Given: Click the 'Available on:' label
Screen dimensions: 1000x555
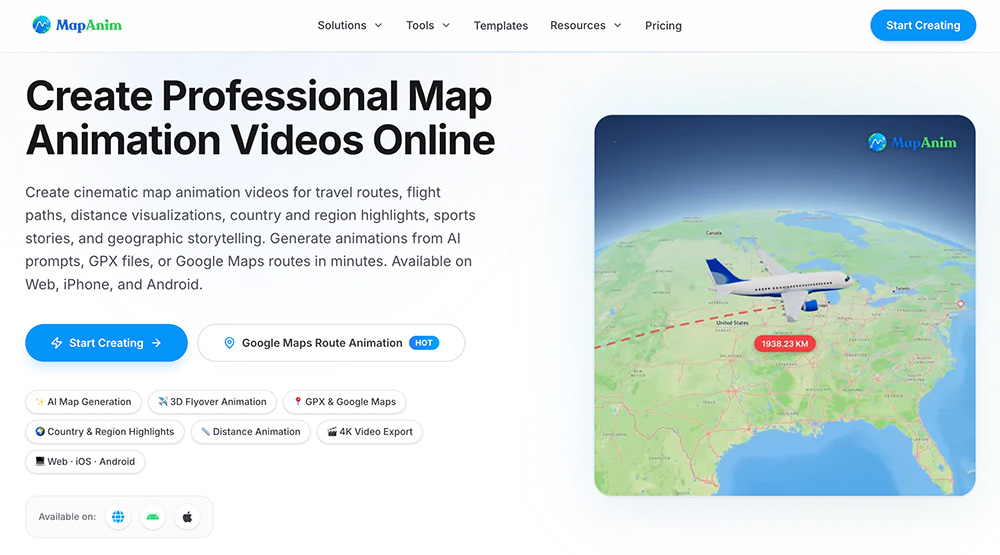Looking at the screenshot, I should point(67,517).
